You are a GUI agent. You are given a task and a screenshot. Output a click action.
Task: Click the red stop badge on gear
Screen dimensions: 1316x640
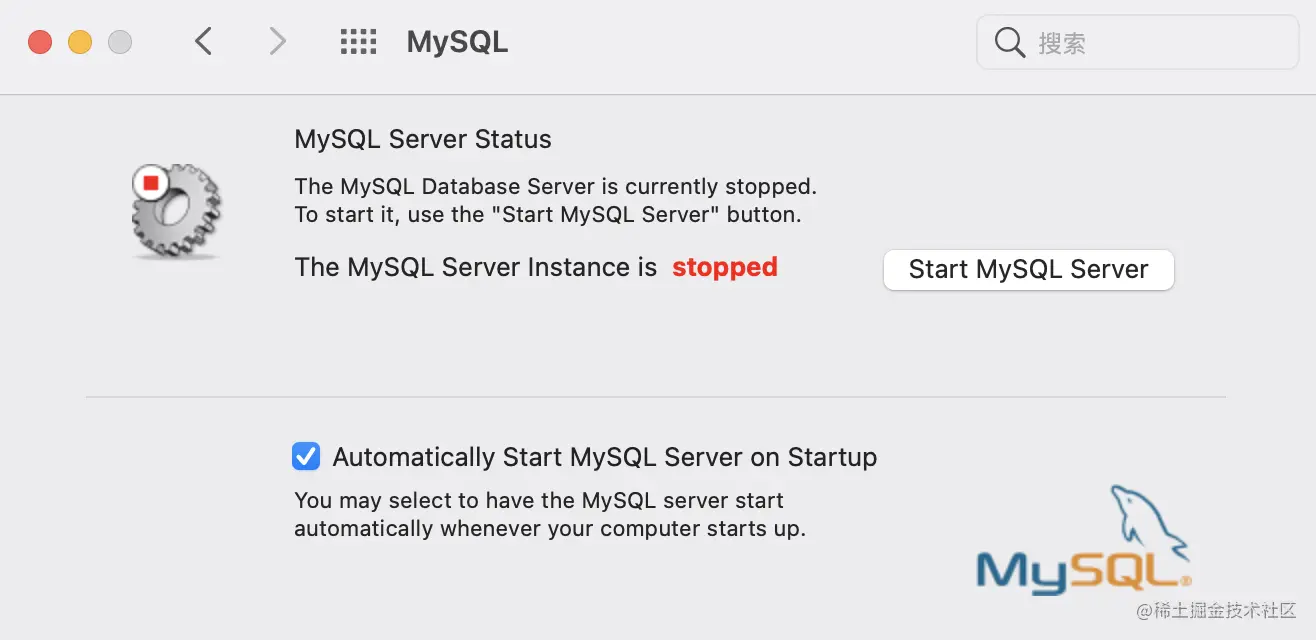point(151,183)
